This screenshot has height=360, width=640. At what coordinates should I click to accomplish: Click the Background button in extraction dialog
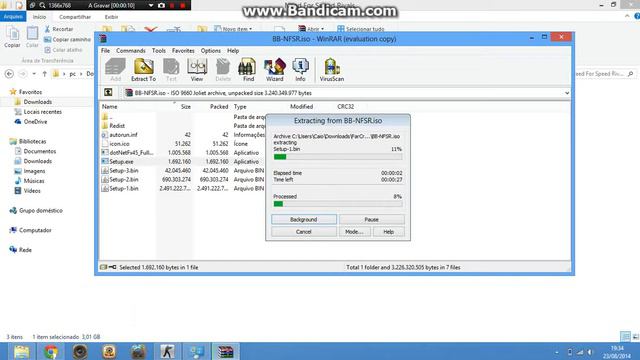click(x=304, y=219)
